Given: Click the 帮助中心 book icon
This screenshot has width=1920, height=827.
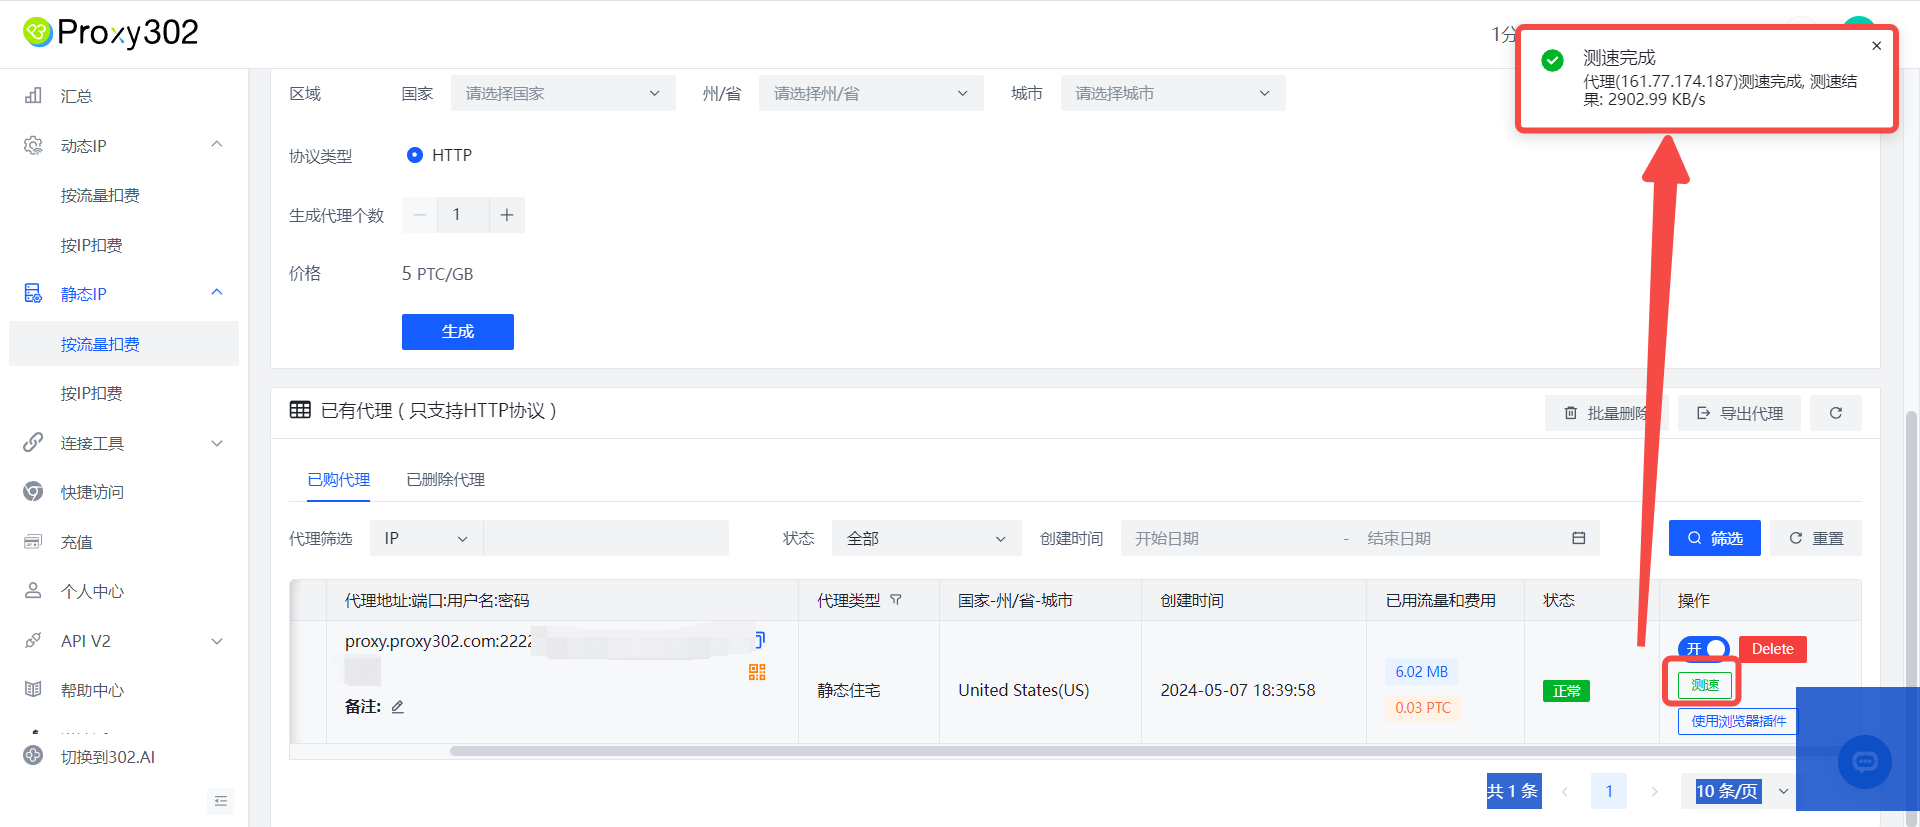Looking at the screenshot, I should 33,689.
